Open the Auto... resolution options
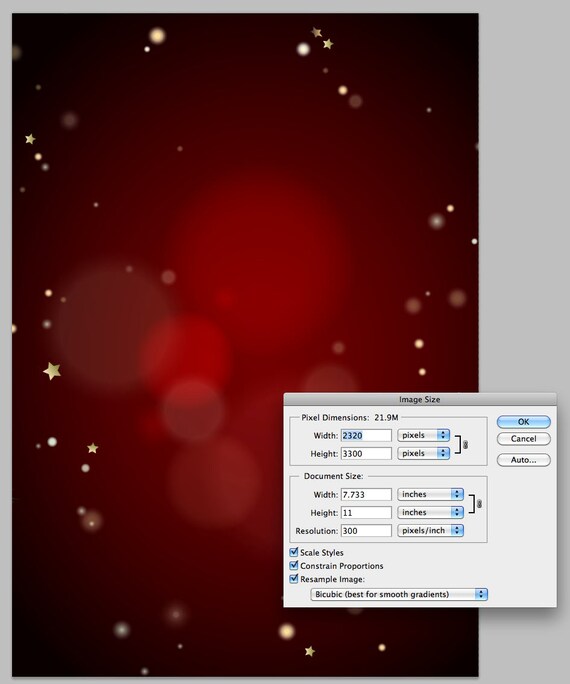 point(524,460)
